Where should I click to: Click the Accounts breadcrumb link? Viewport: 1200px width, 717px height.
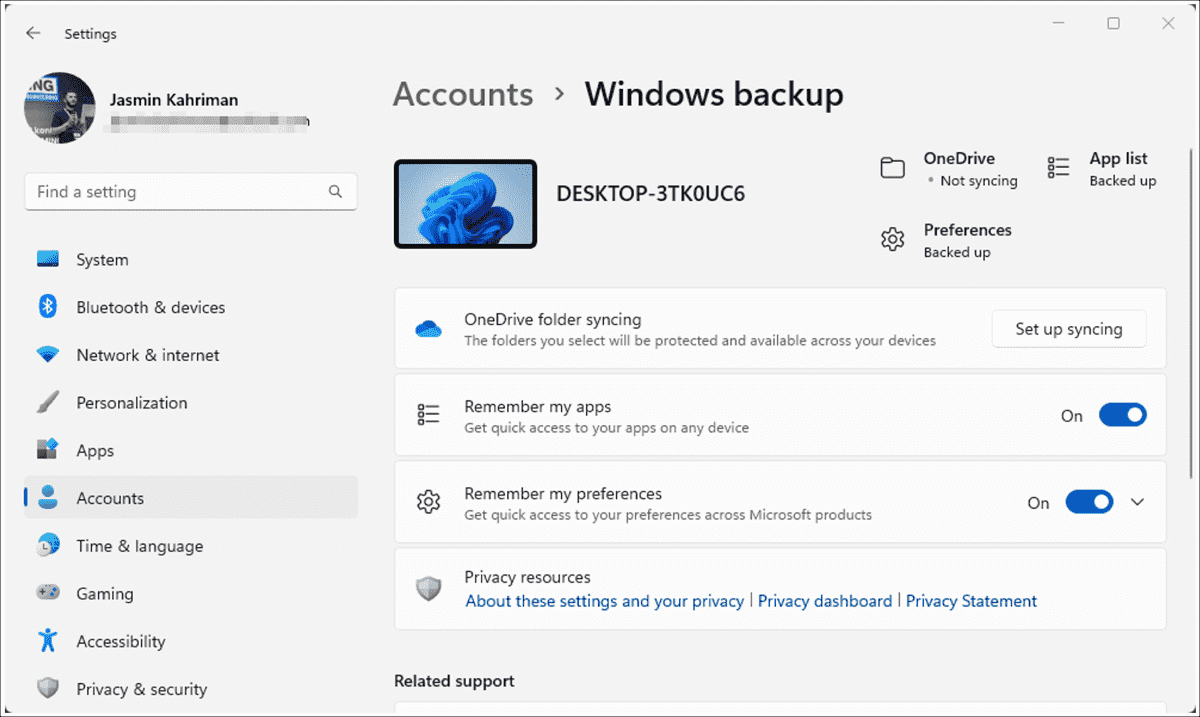pos(463,94)
